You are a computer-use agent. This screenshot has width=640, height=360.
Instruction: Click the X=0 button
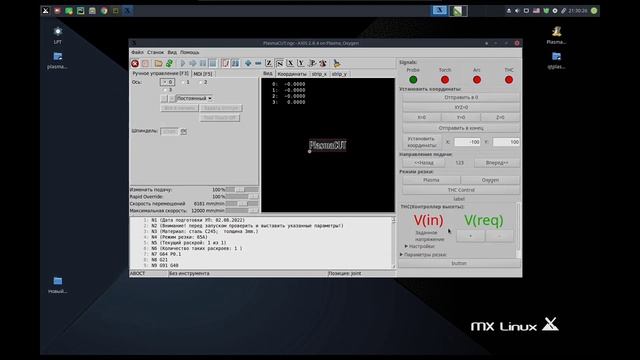(x=422, y=117)
